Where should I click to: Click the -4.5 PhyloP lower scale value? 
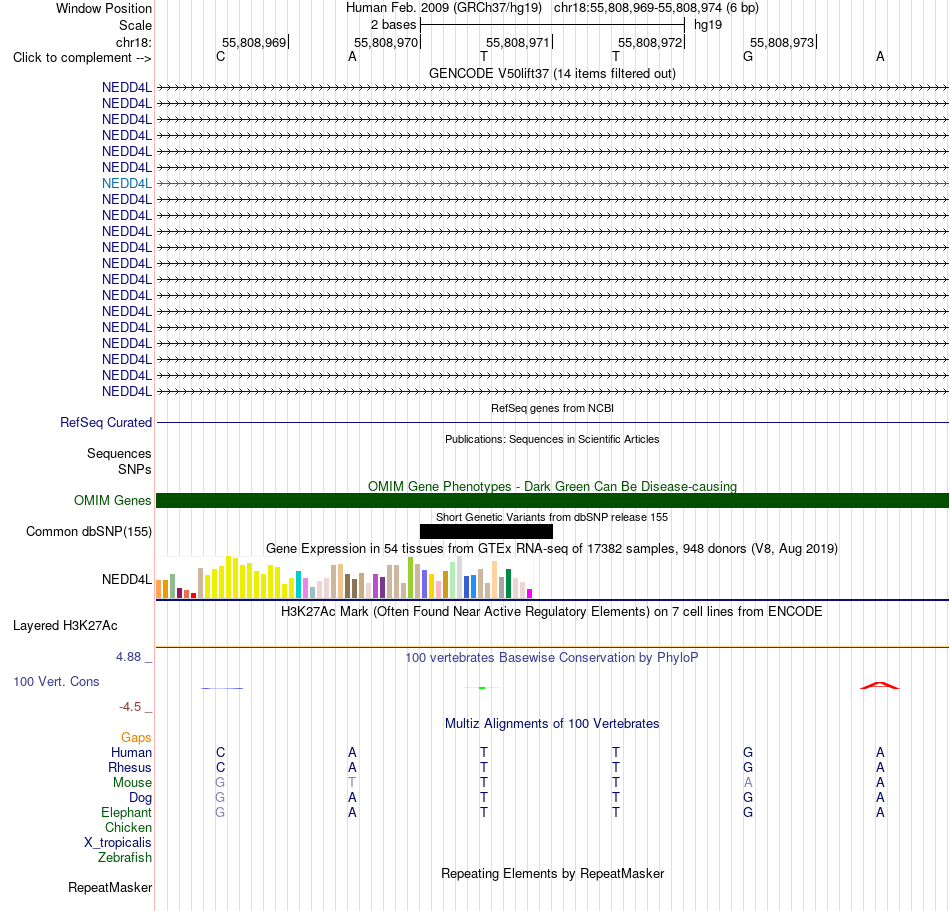pyautogui.click(x=130, y=707)
